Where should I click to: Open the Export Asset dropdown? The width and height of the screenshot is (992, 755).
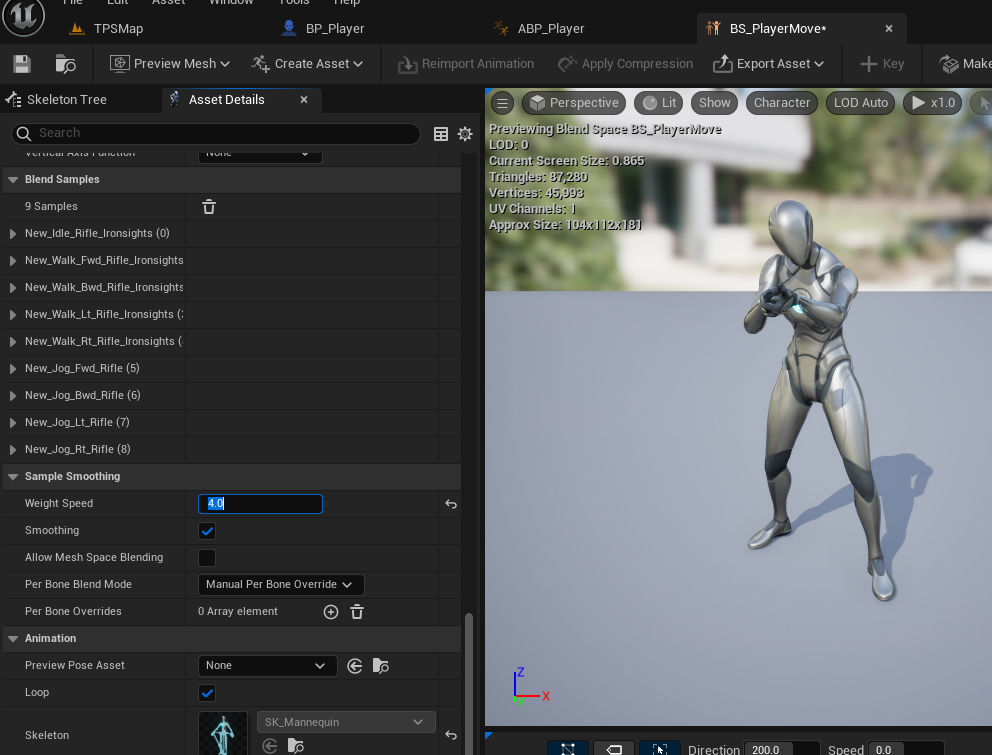click(768, 64)
